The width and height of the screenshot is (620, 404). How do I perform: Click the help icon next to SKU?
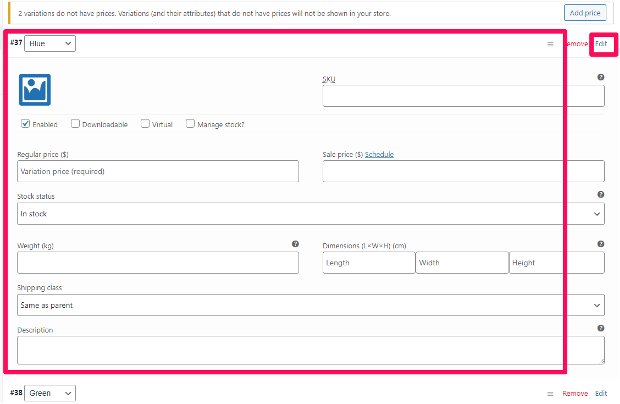click(x=600, y=77)
